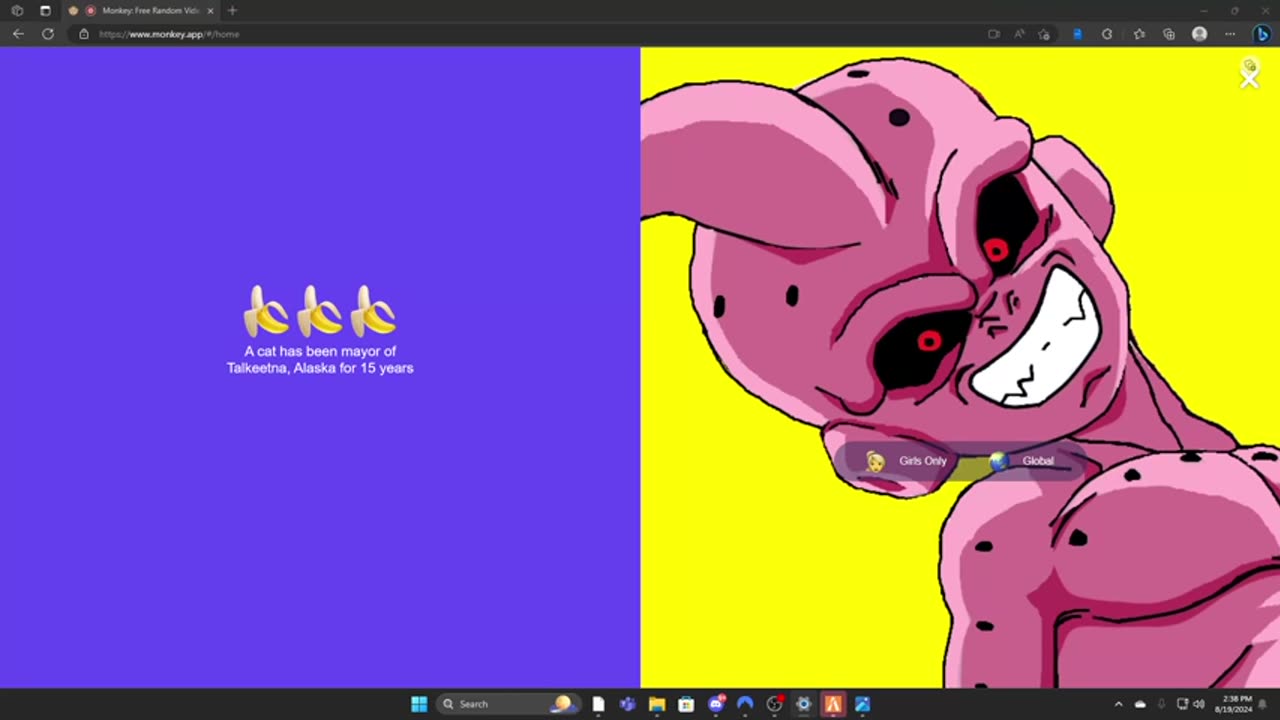This screenshot has height=720, width=1280.
Task: Open File Explorer from the taskbar
Action: tap(657, 704)
